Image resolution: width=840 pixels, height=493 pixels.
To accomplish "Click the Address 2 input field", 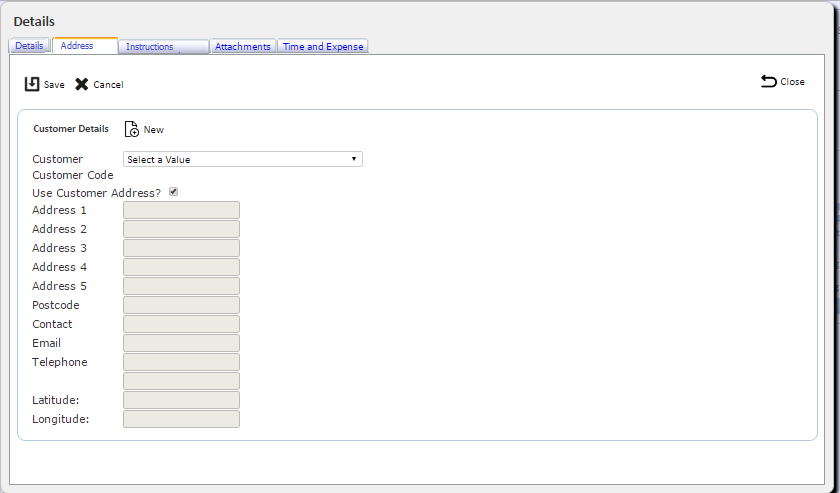I will (x=182, y=229).
